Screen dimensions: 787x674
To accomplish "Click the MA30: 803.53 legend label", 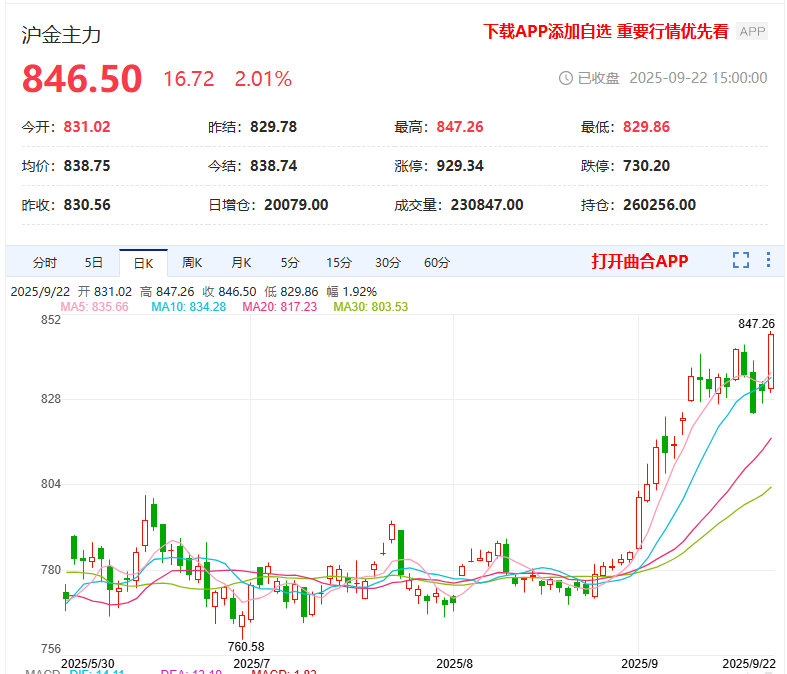I will click(370, 307).
